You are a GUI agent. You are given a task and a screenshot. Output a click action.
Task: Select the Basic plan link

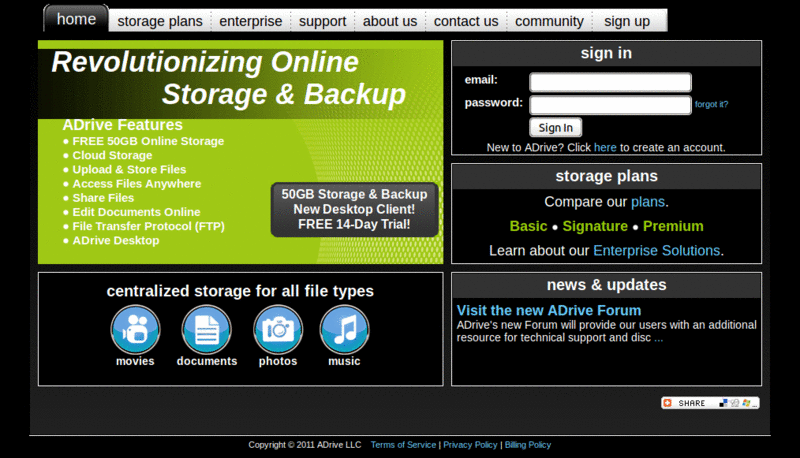tap(529, 226)
